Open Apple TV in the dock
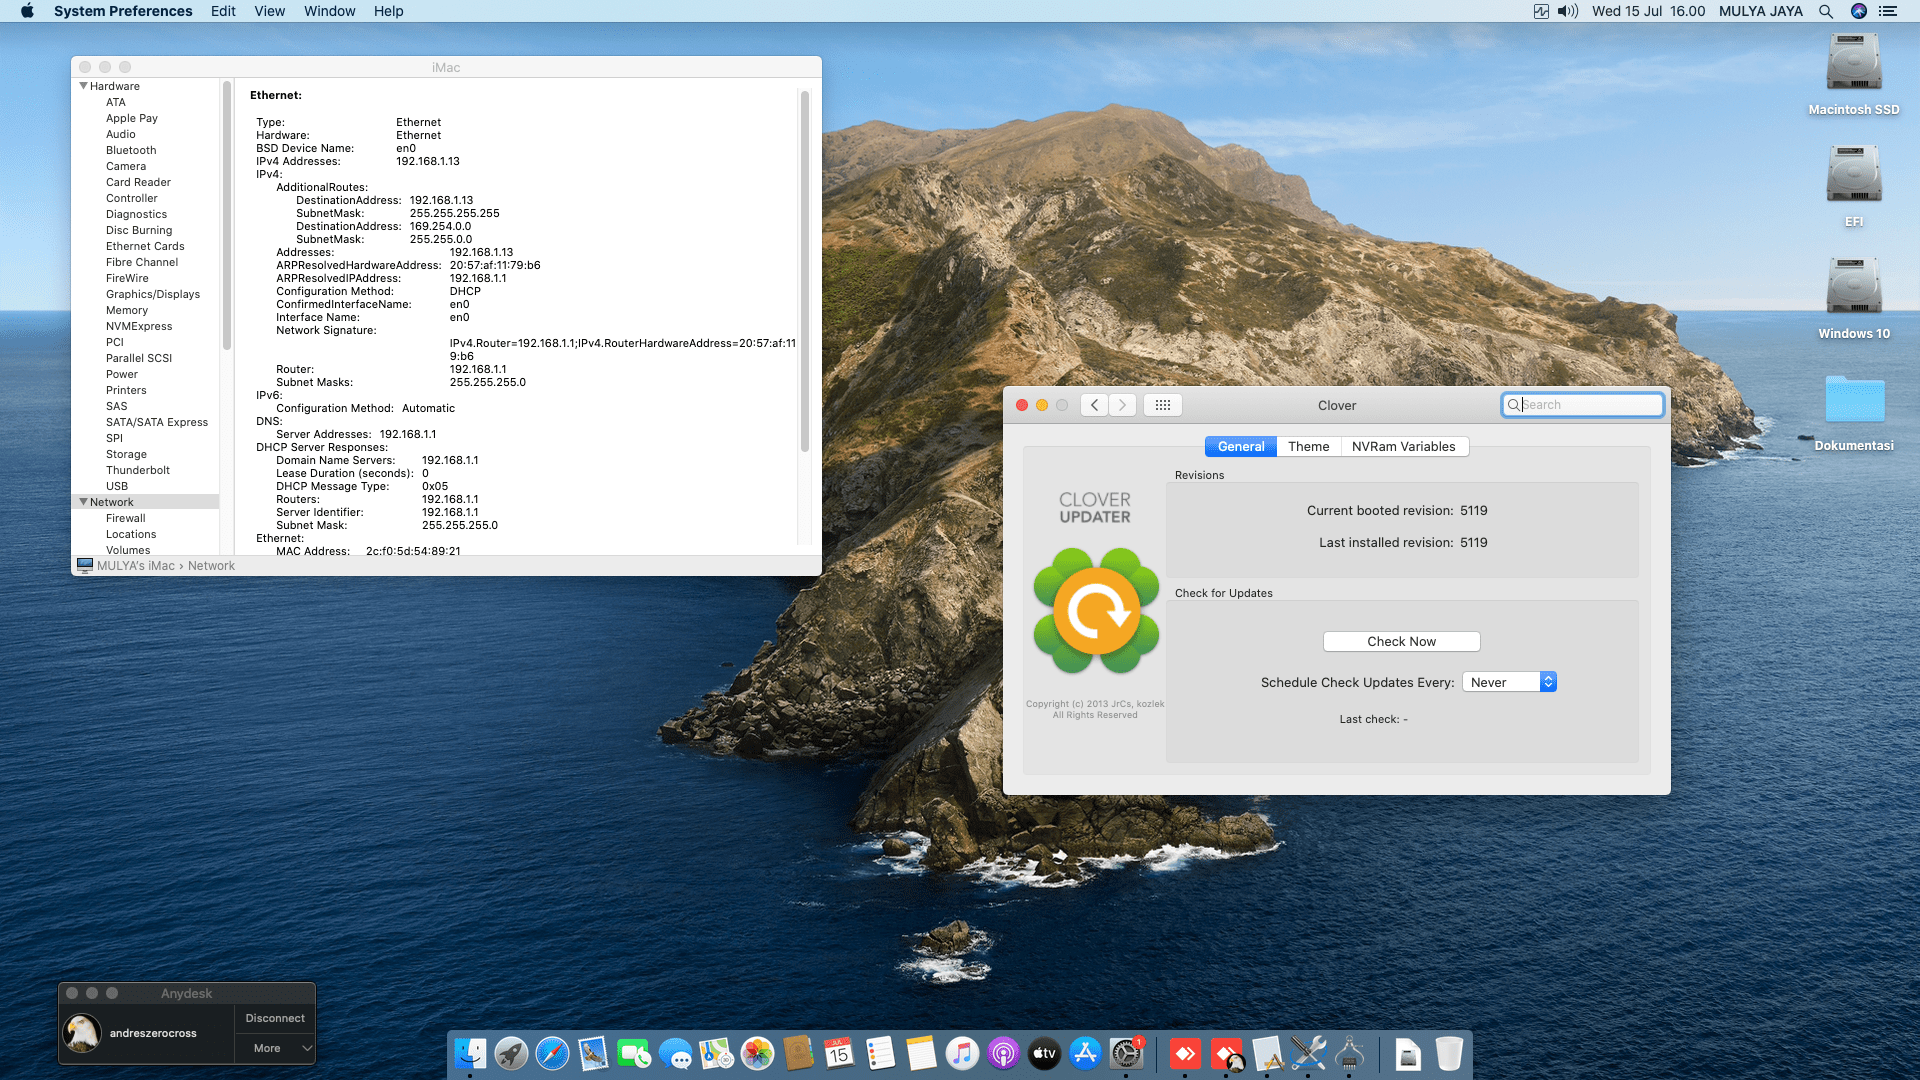Screen dimensions: 1920x1080 coord(1044,1053)
